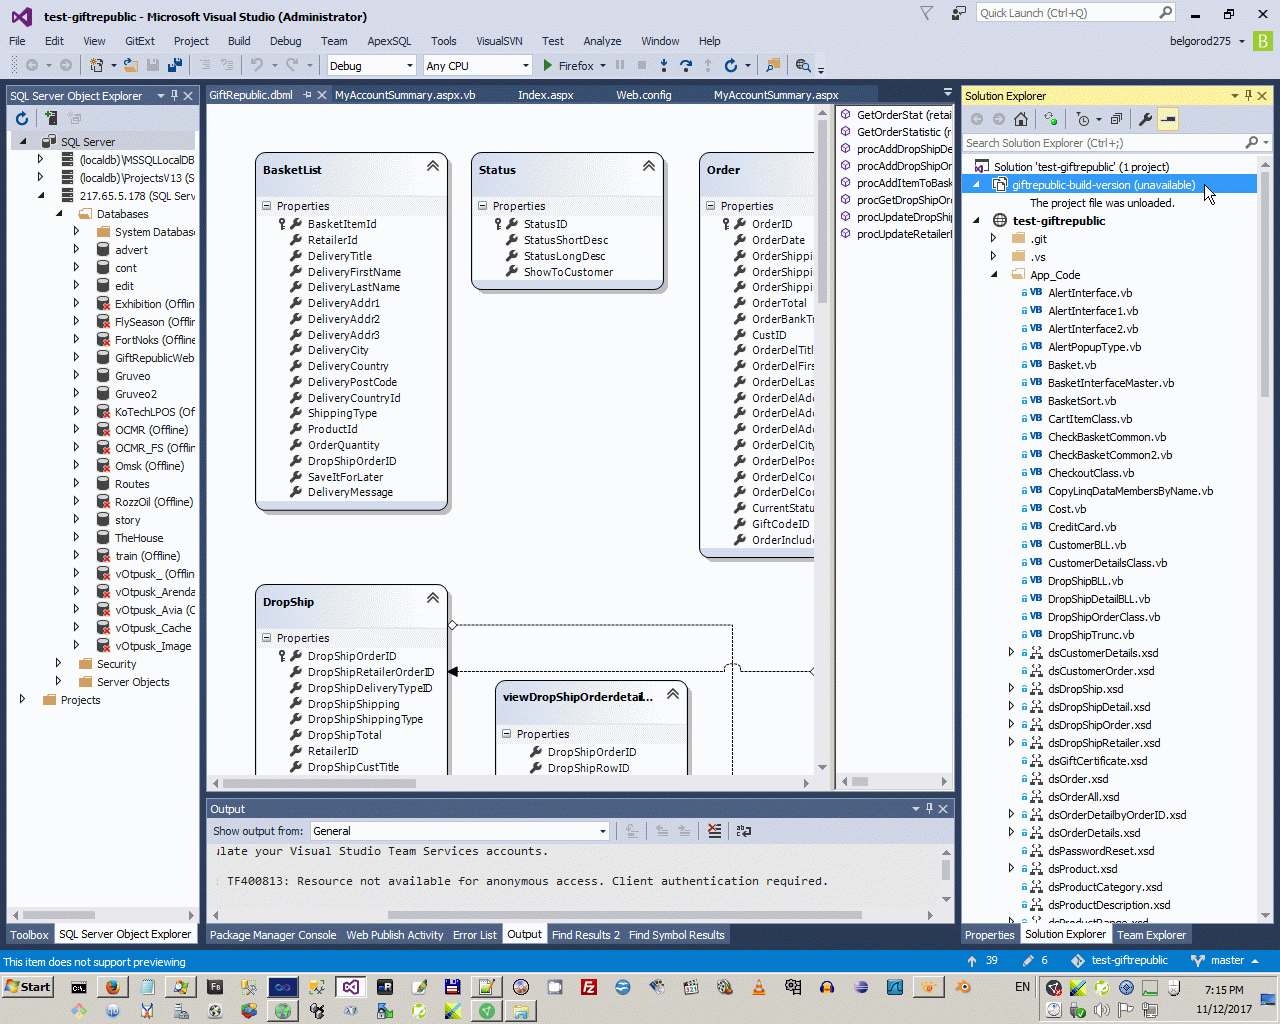1280x1024 pixels.
Task: Start debugging with the Firefox play button
Action: [x=548, y=65]
